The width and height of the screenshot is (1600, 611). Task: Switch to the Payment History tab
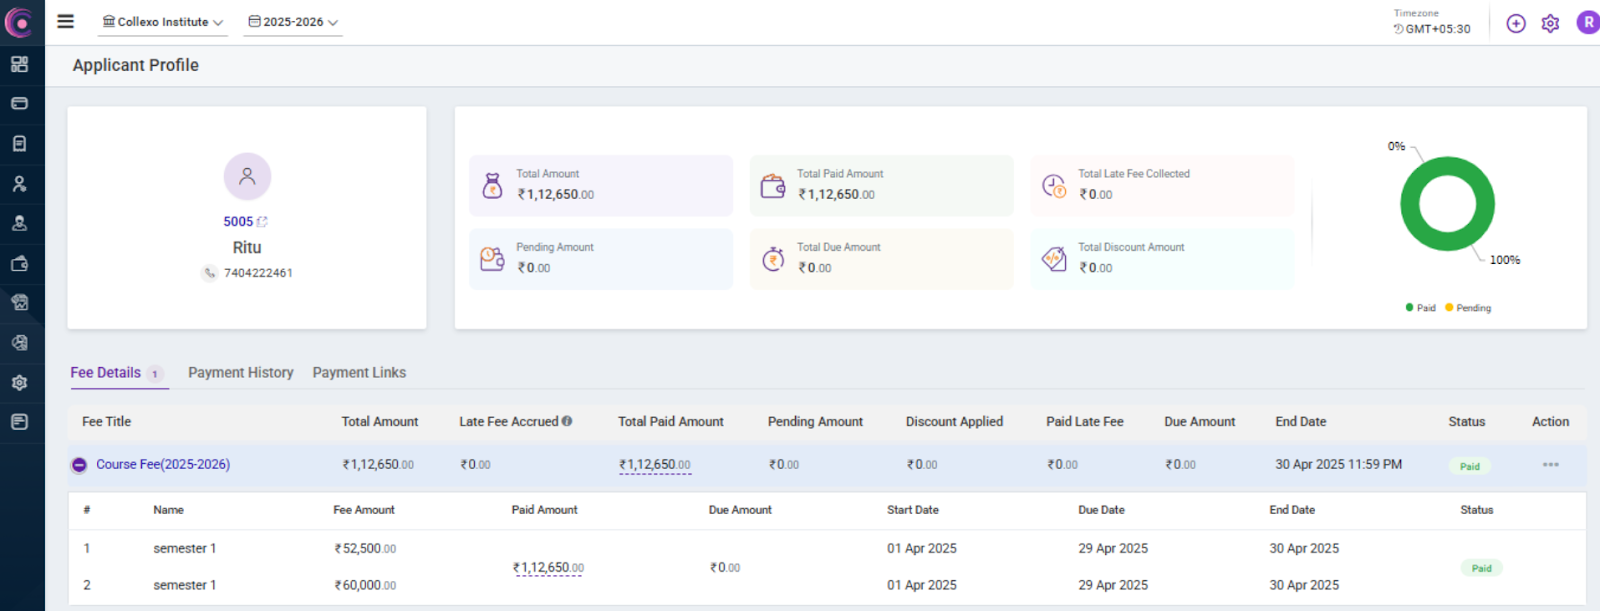click(240, 372)
